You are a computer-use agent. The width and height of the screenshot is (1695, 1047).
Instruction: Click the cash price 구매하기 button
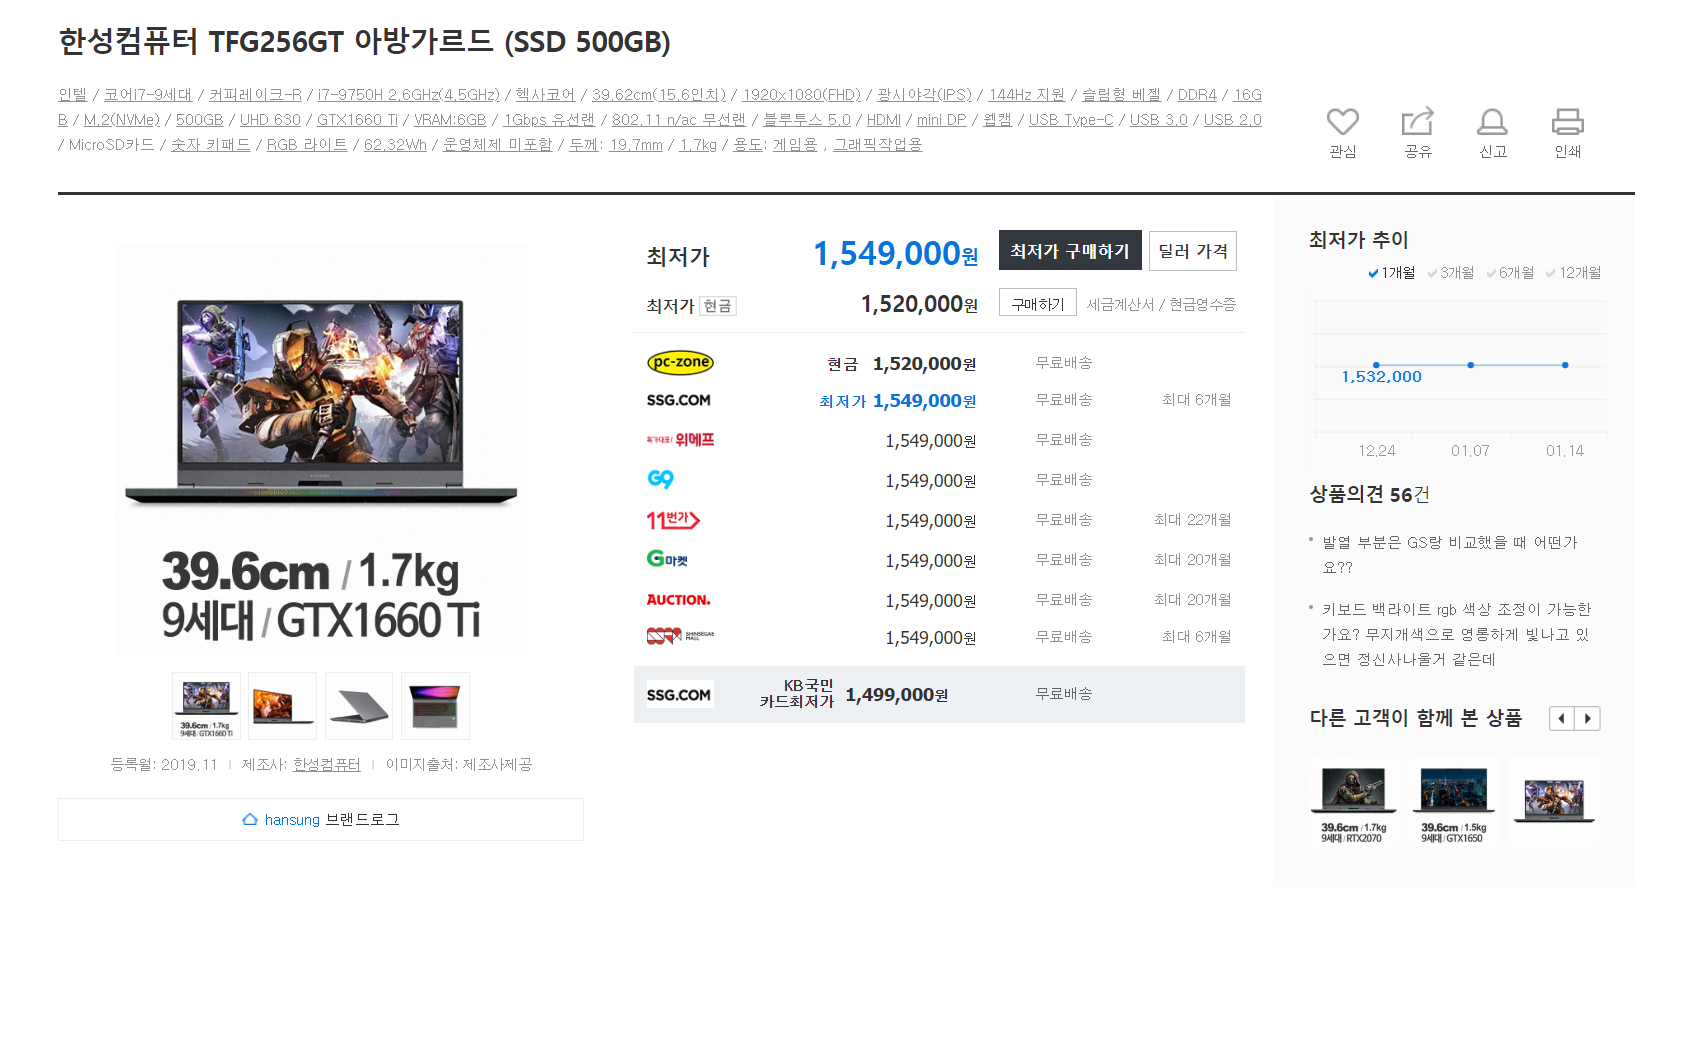click(x=1038, y=303)
